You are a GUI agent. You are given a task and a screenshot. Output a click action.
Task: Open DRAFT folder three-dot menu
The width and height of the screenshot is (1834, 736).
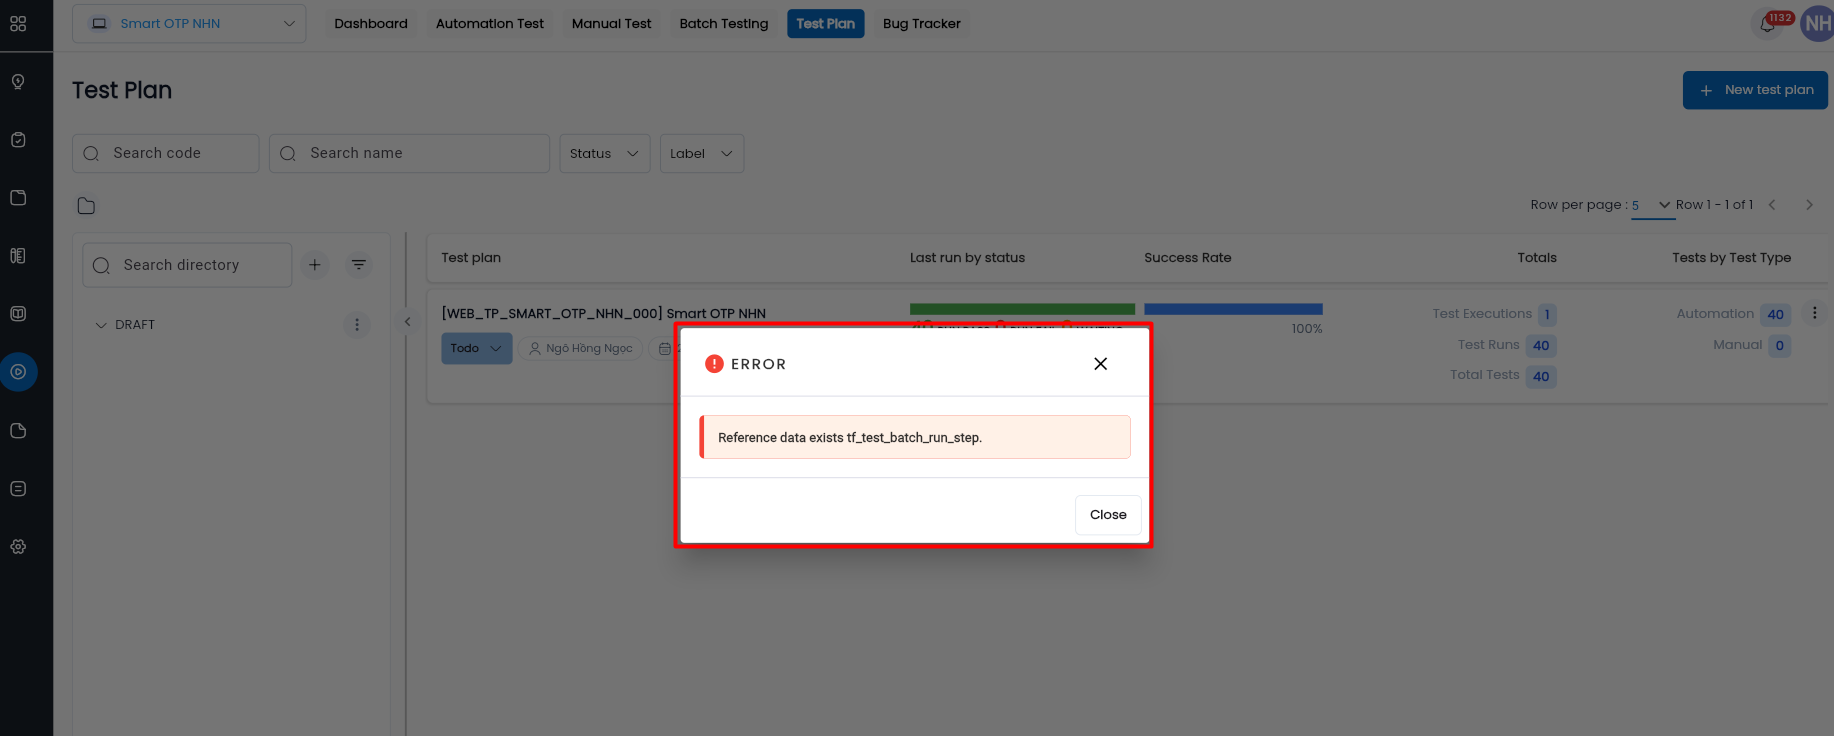(x=357, y=325)
